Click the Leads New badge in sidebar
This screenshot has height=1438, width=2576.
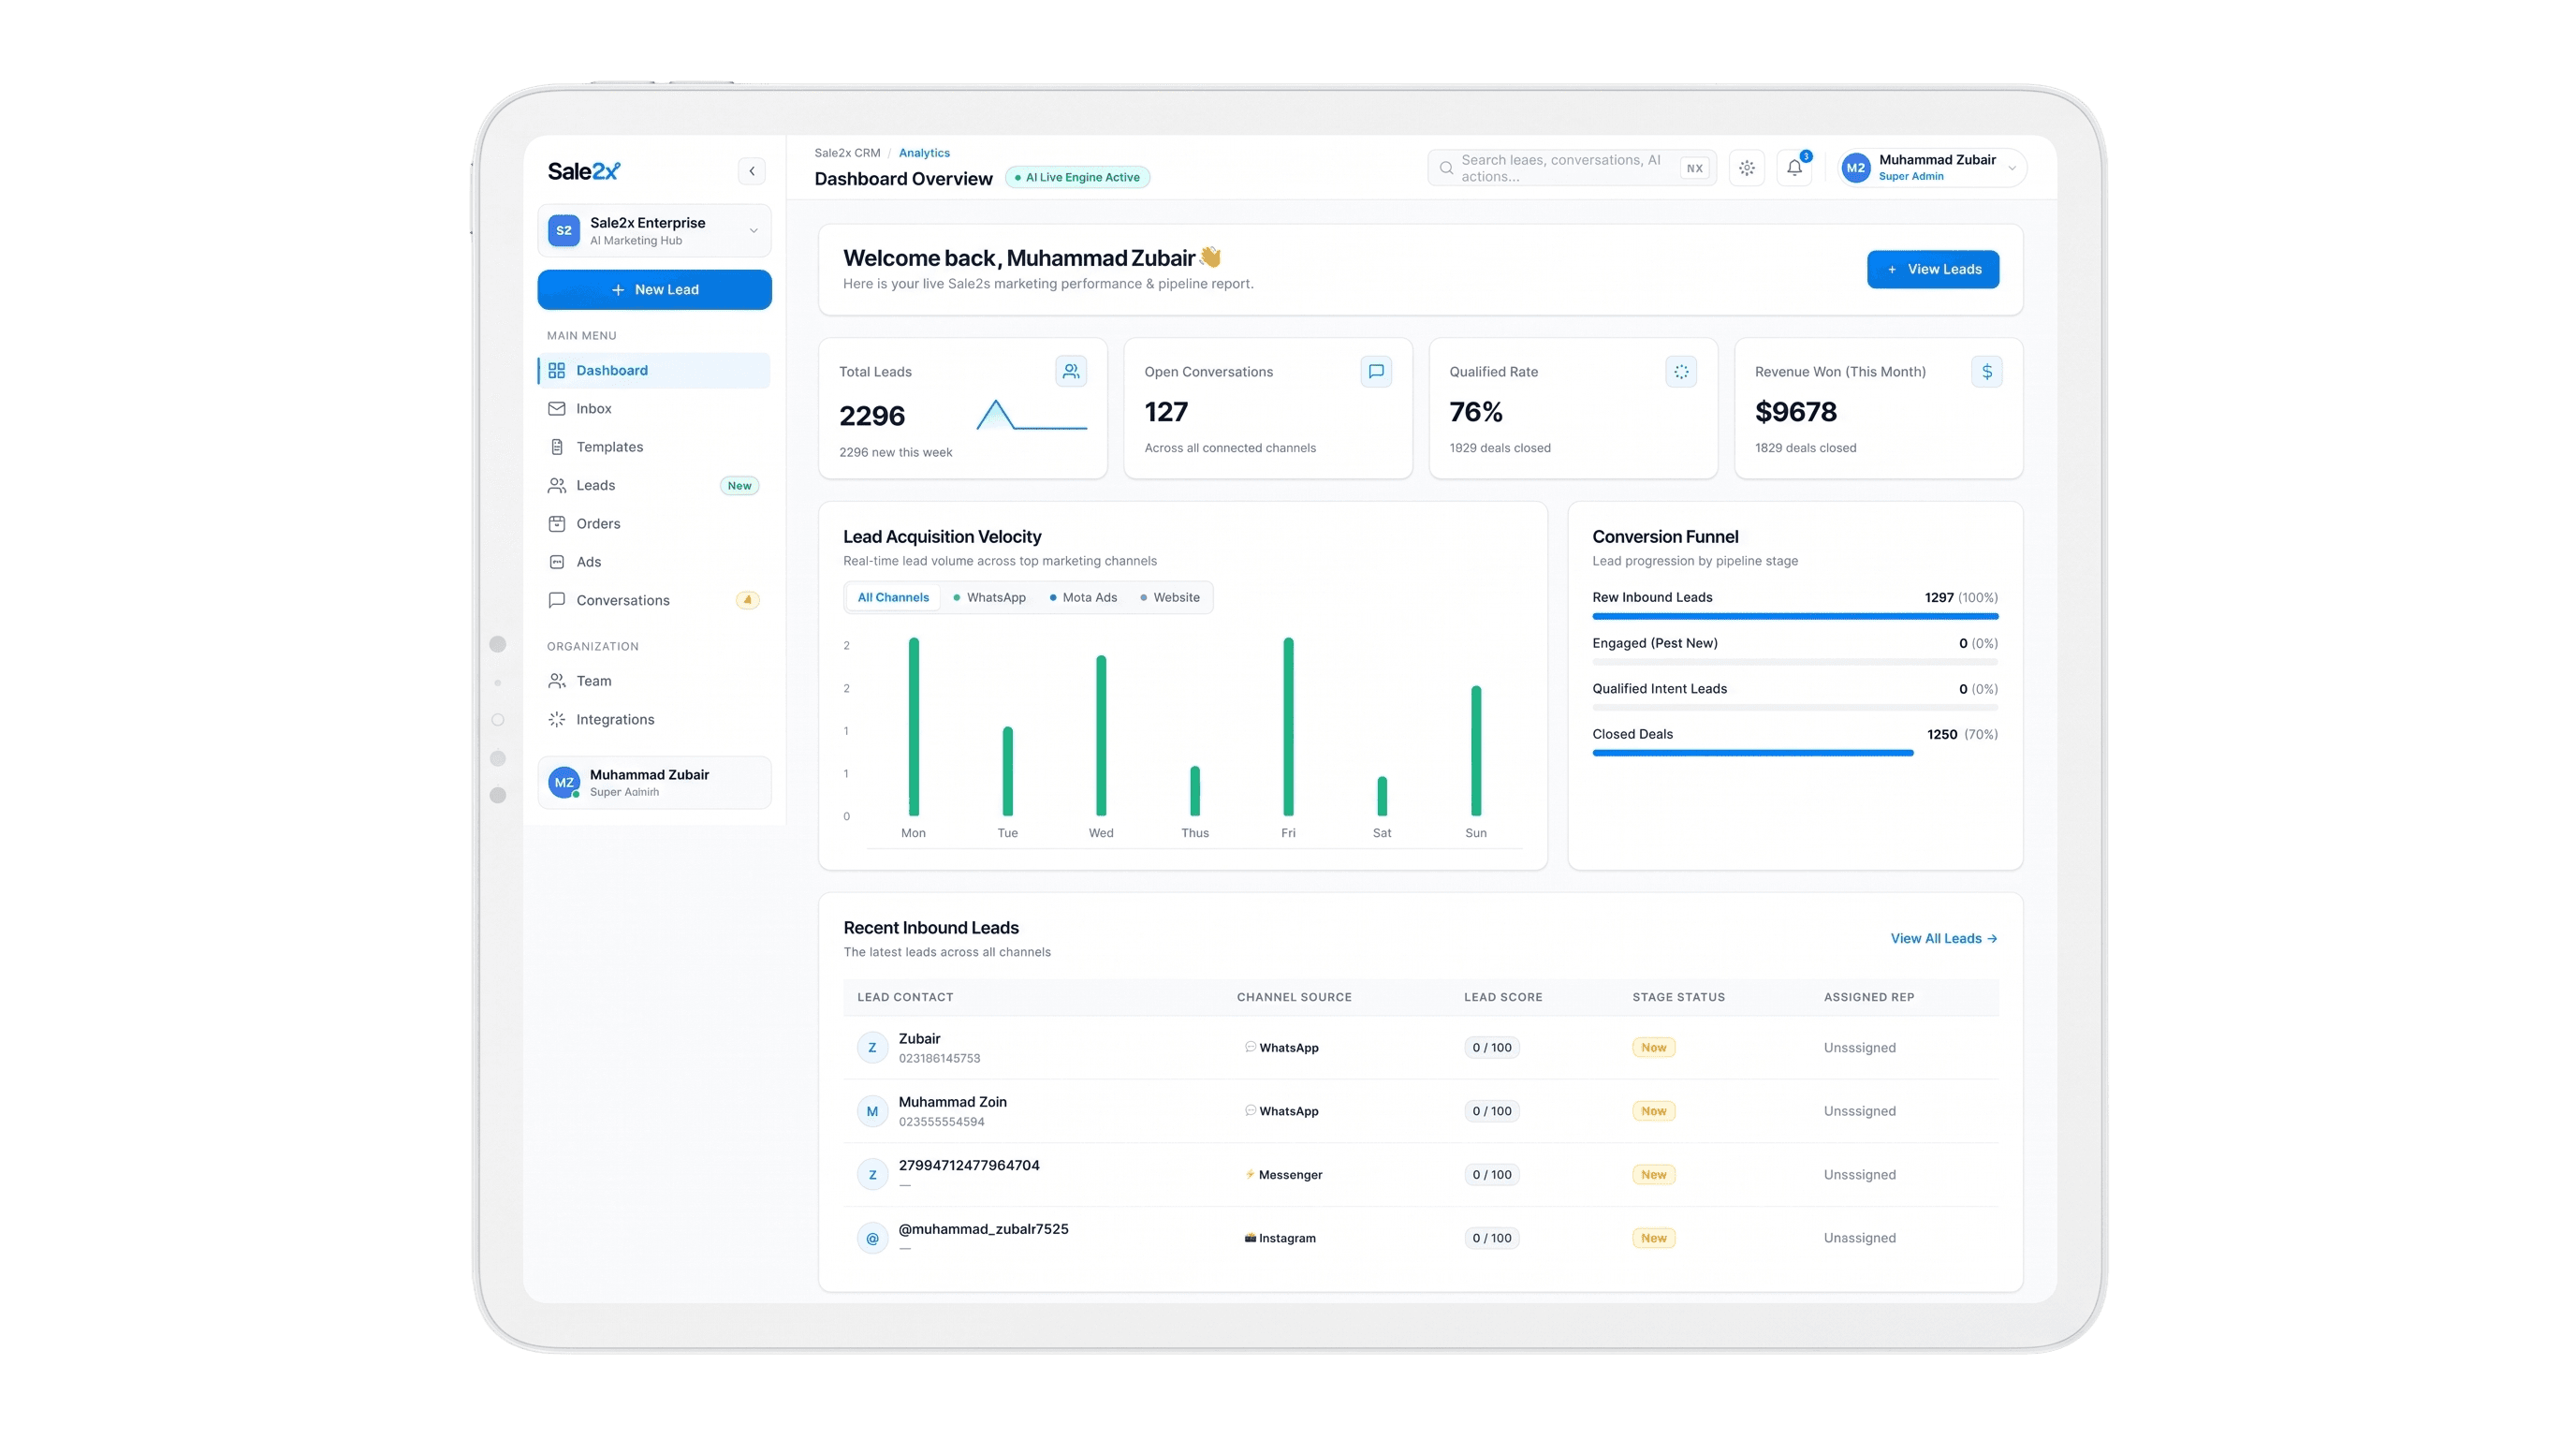pos(739,486)
